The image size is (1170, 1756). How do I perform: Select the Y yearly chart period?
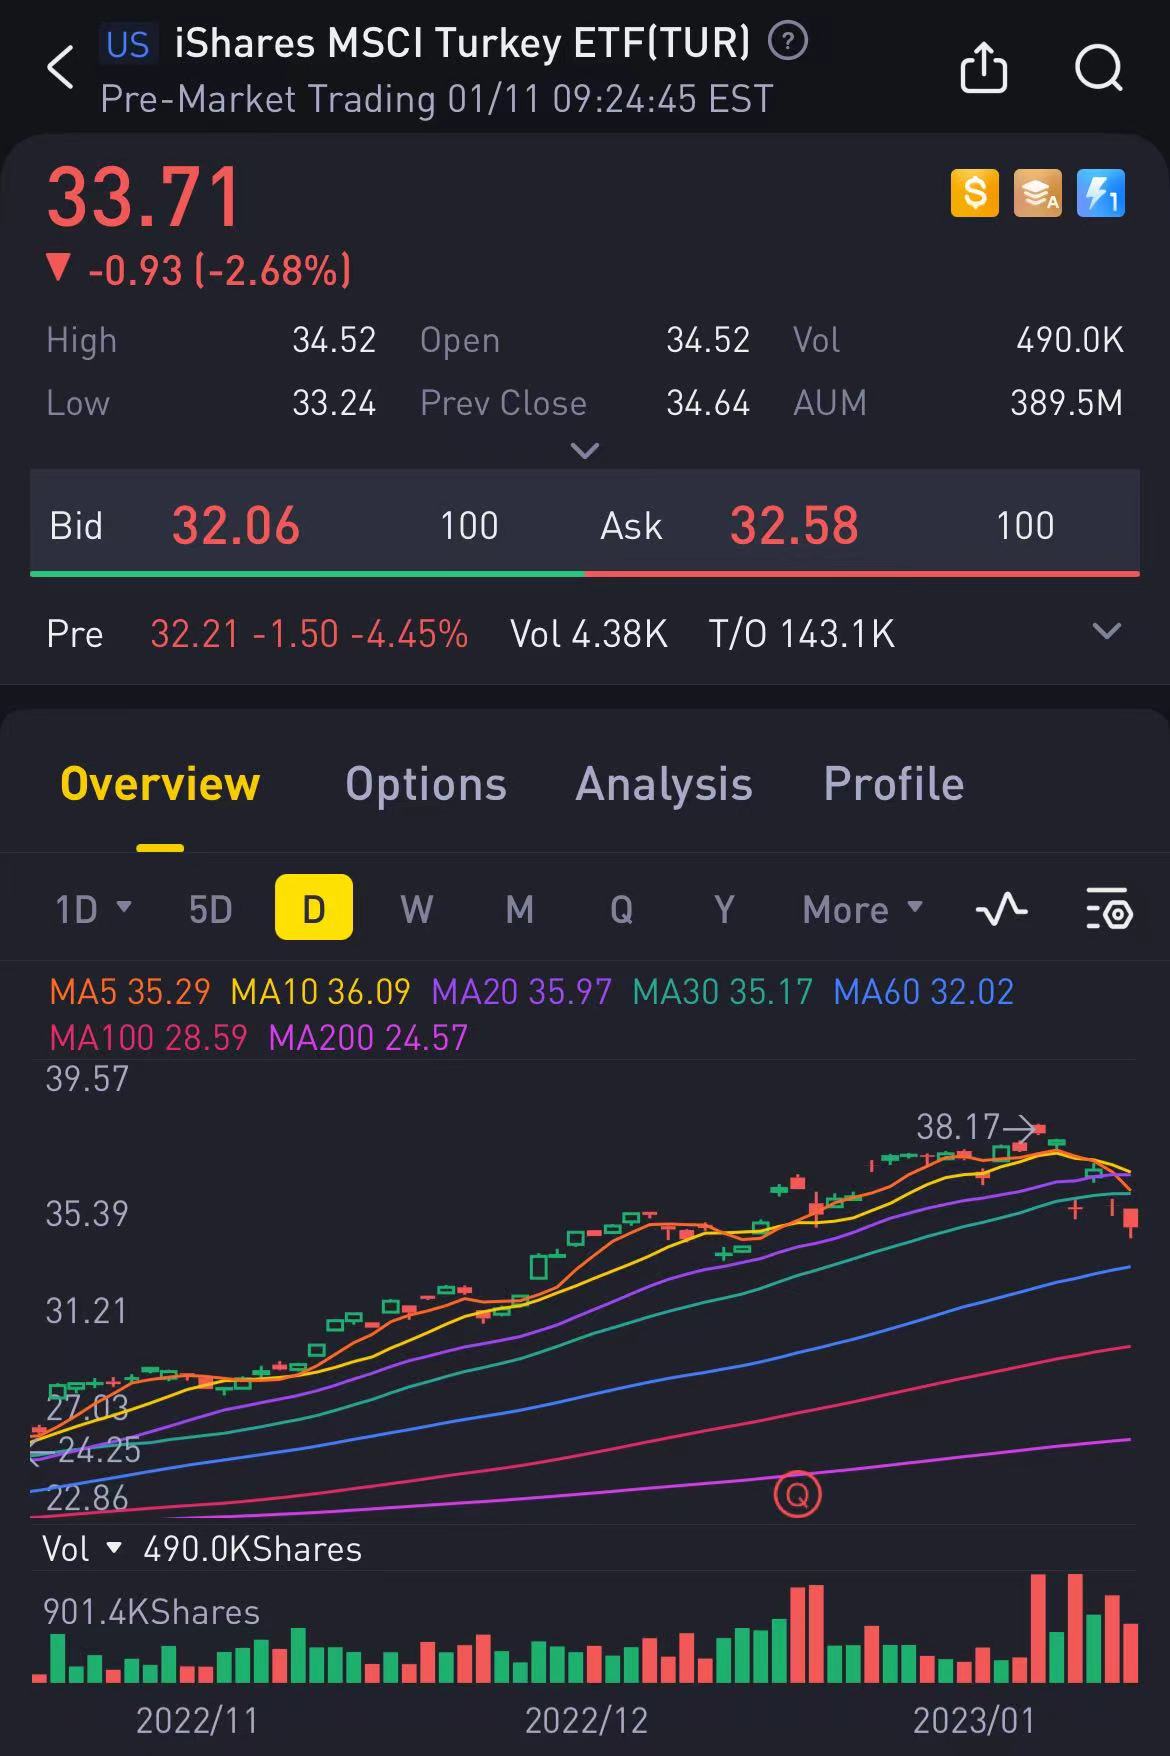(x=724, y=909)
